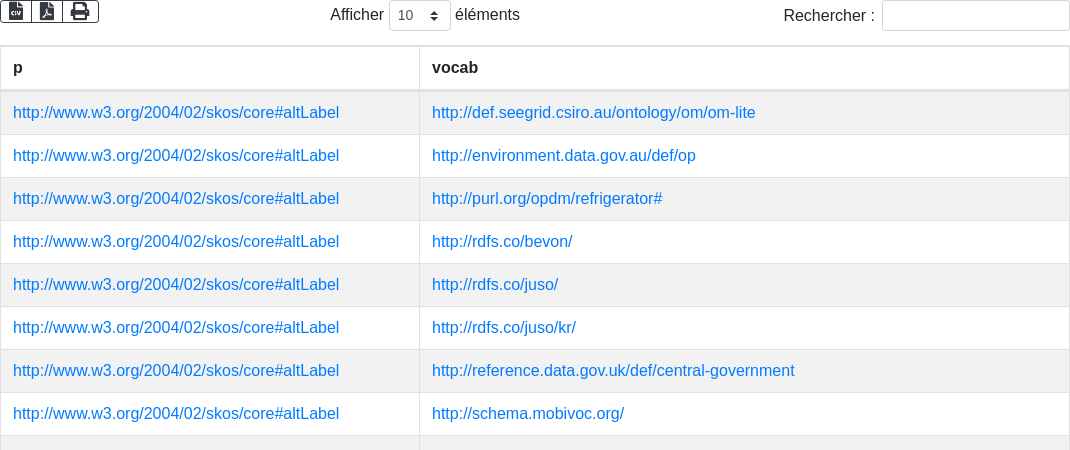Export the table as CSV

click(16, 11)
